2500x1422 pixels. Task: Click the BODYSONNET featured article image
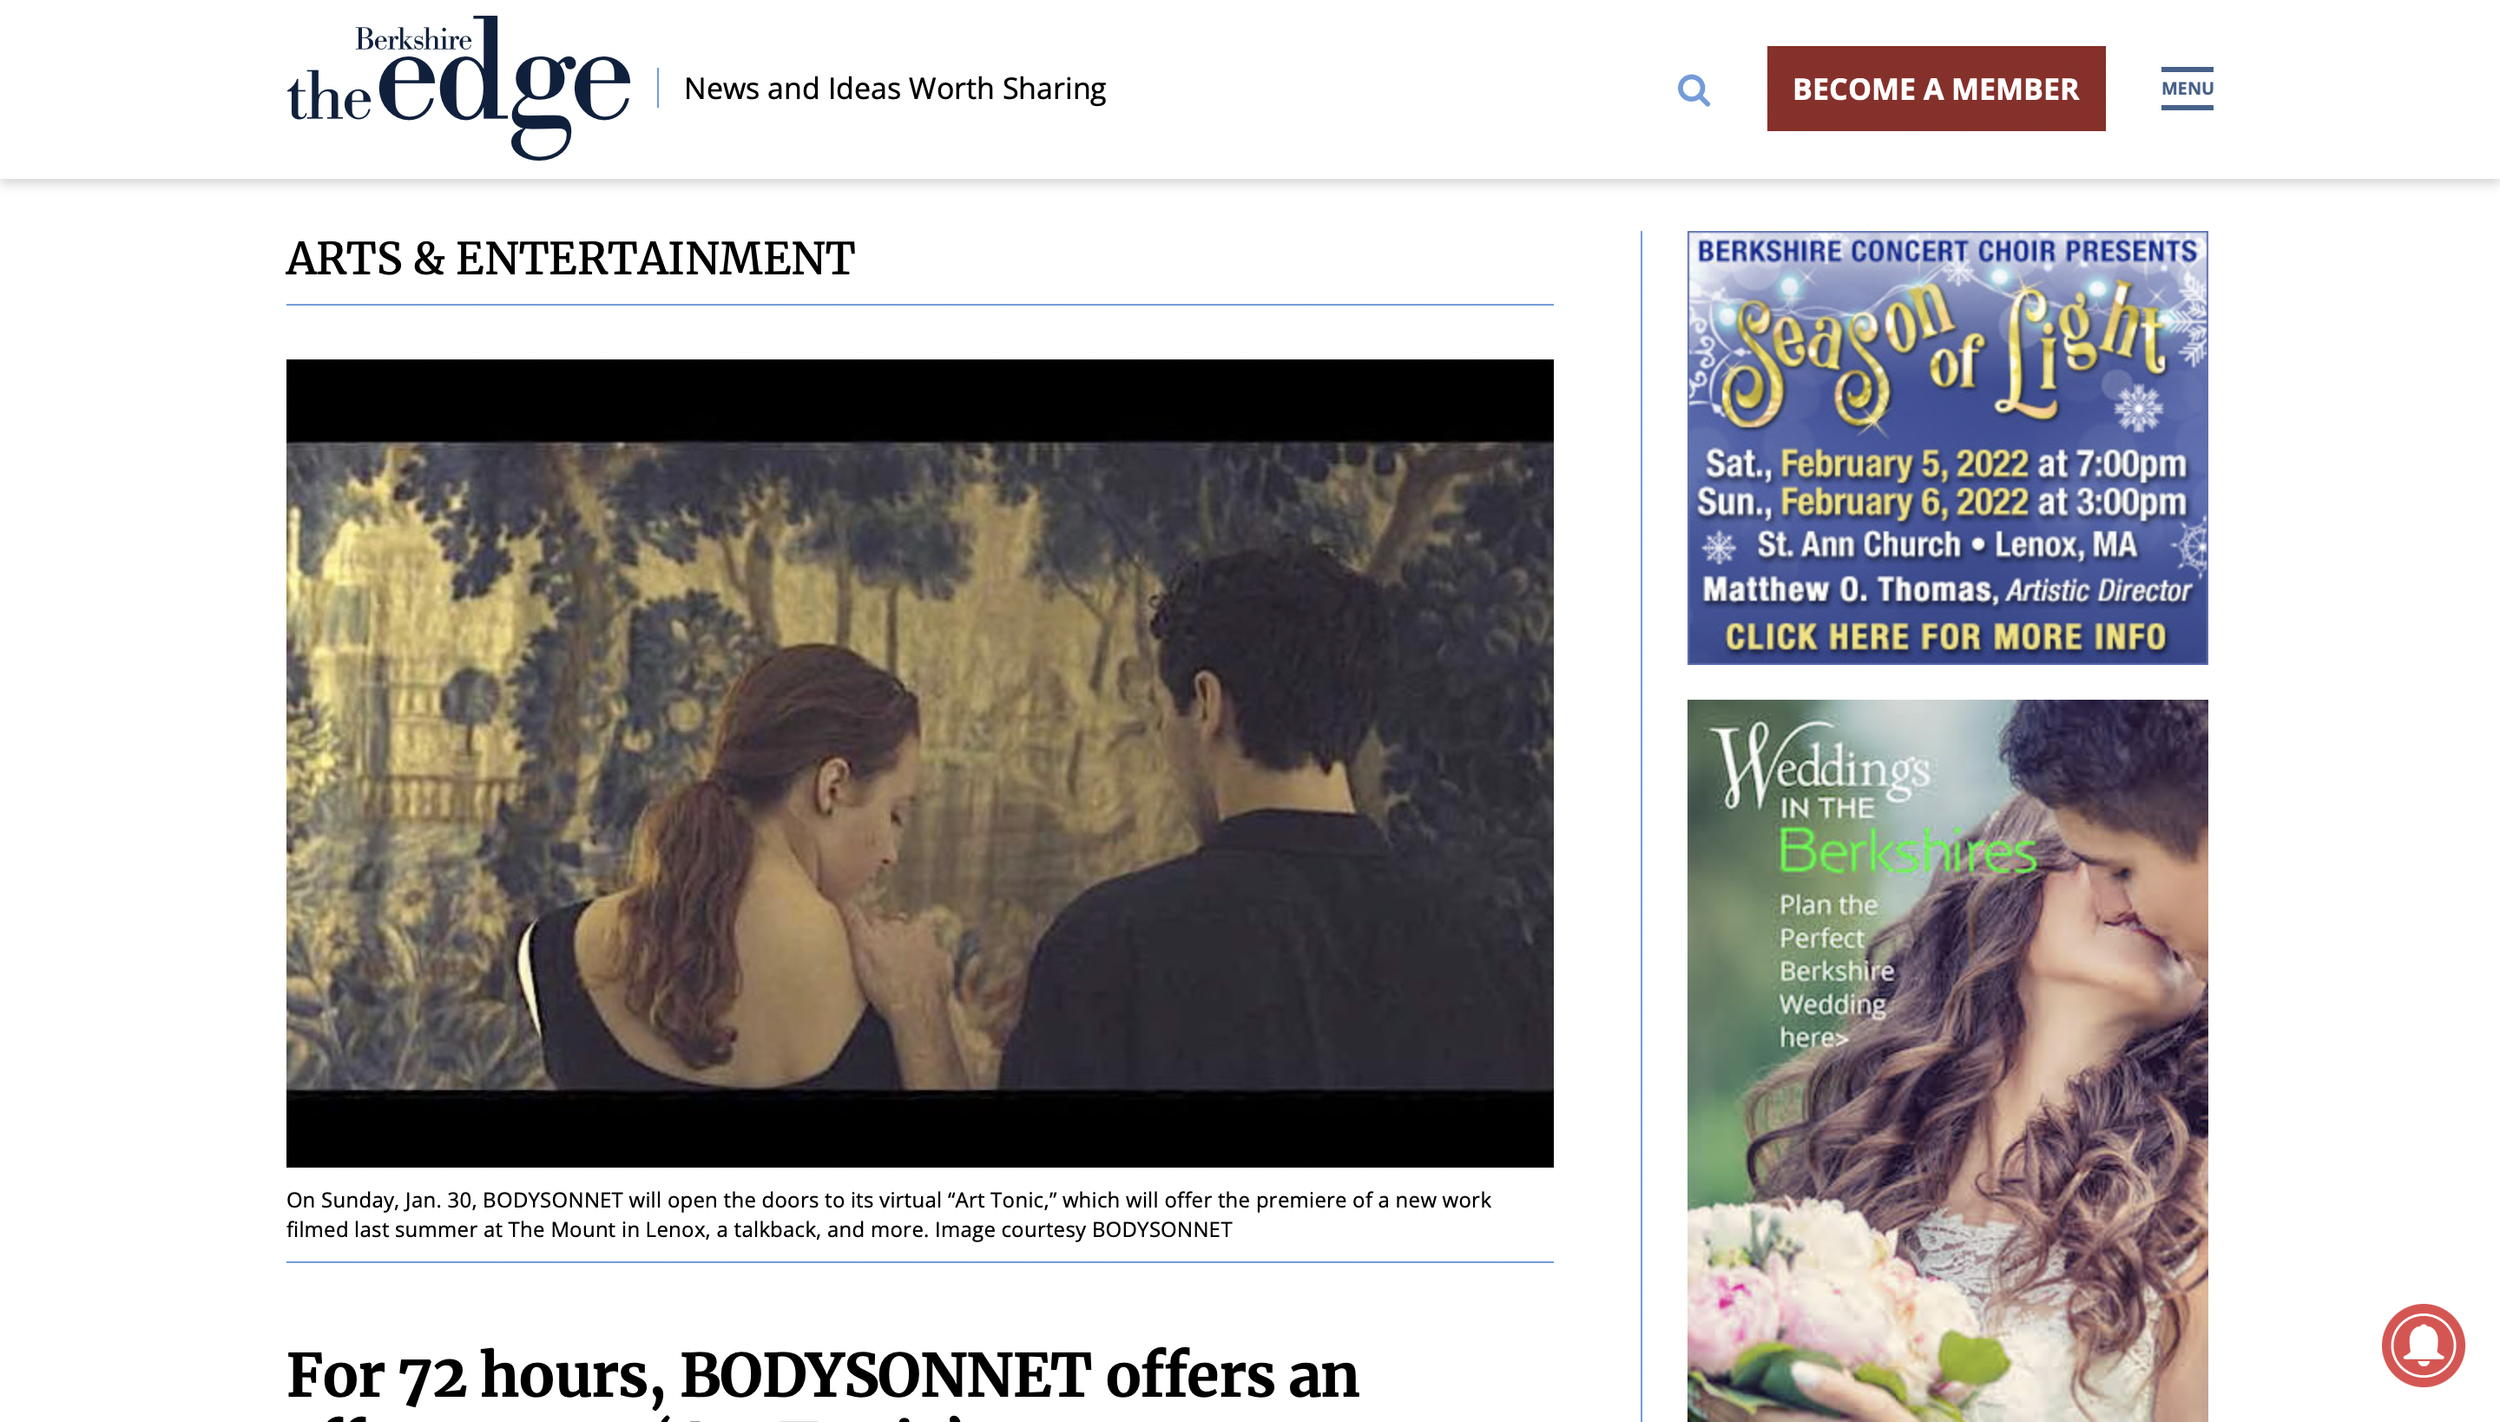919,763
